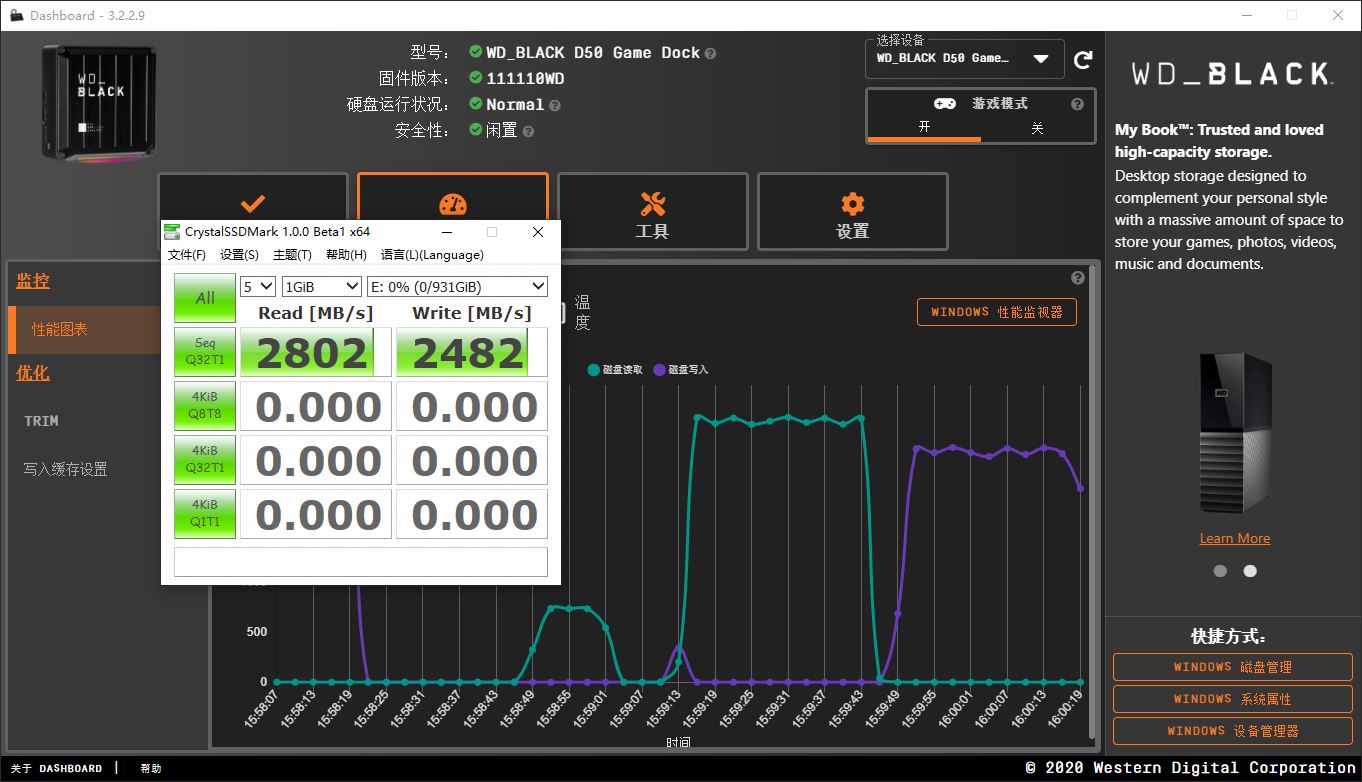Open help icon next to 安全性 闲置
This screenshot has width=1362, height=782.
tap(528, 131)
